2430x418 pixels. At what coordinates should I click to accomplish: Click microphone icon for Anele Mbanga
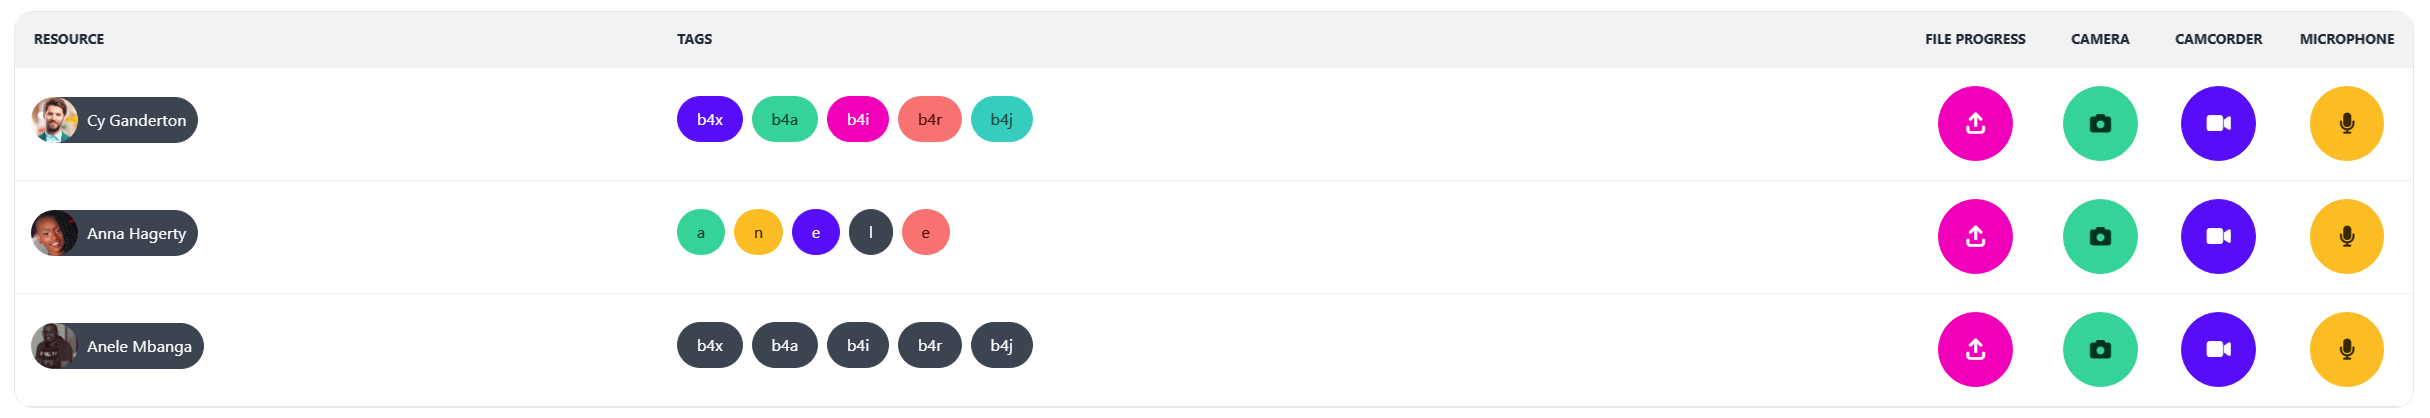pos(2346,350)
